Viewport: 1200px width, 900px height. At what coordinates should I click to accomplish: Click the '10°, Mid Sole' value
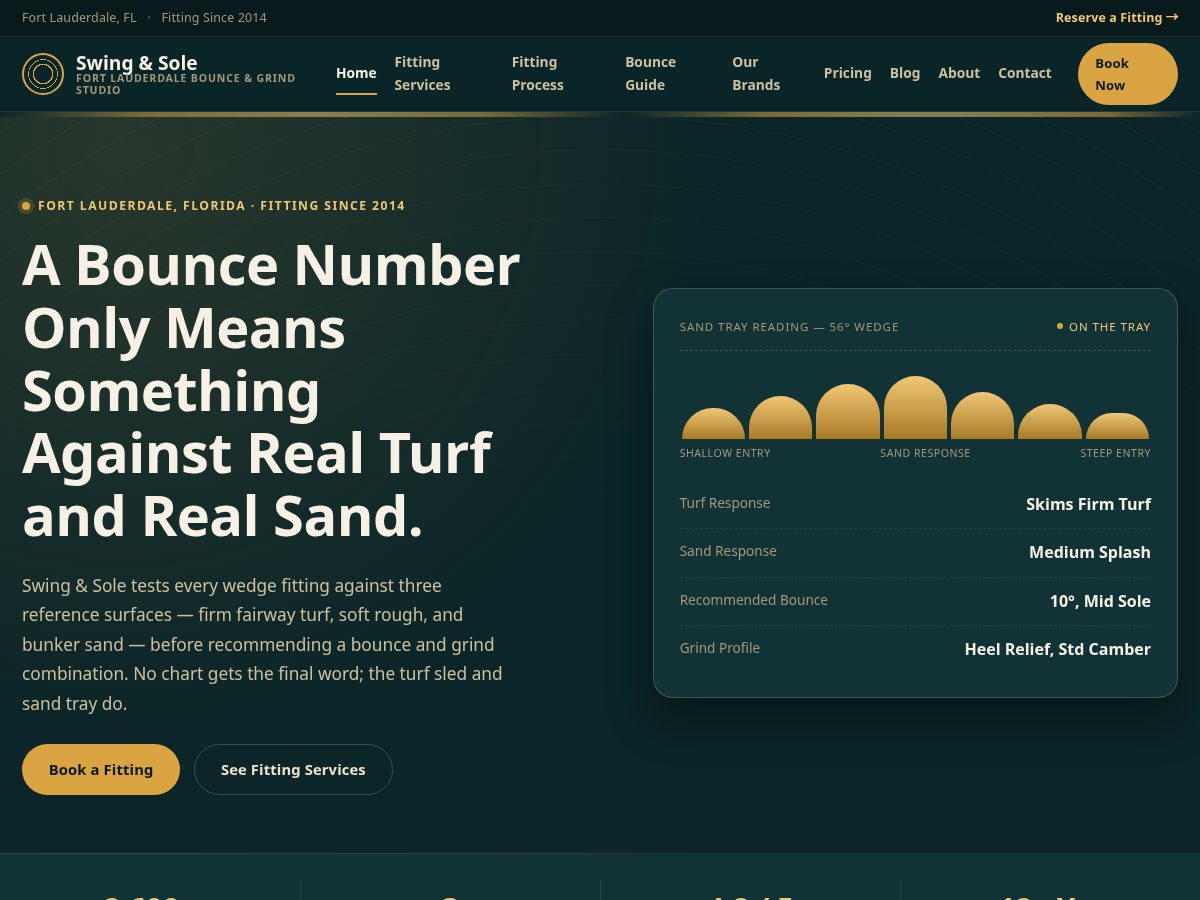point(1100,601)
